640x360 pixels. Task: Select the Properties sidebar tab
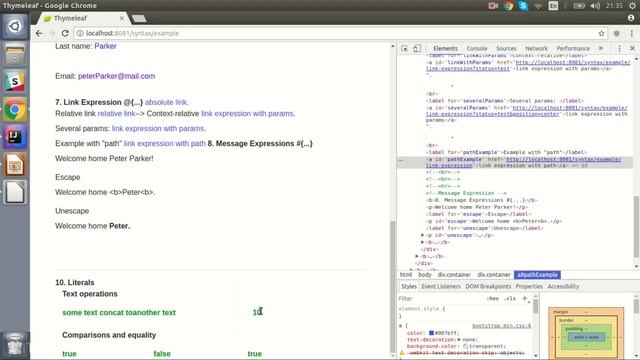(x=529, y=287)
